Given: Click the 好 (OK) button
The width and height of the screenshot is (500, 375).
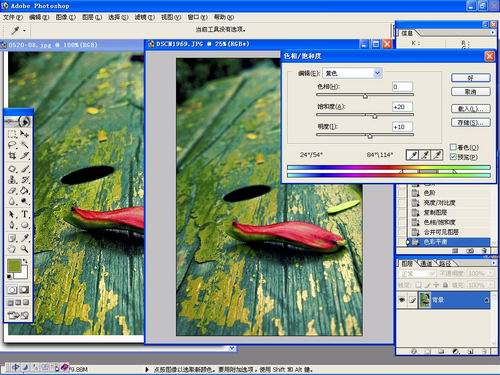Looking at the screenshot, I should pyautogui.click(x=471, y=78).
